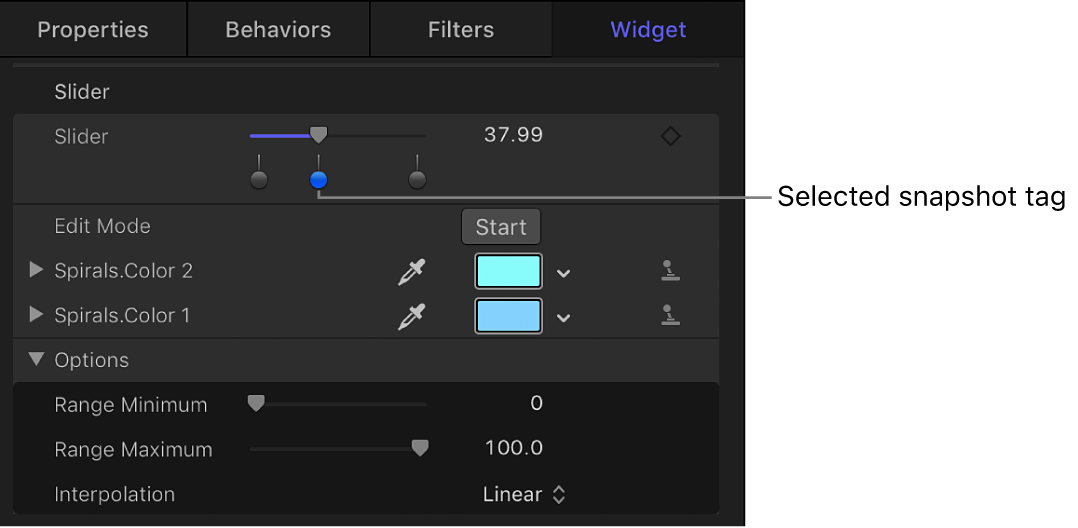The width and height of the screenshot is (1078, 528).
Task: Click the eyedropper for Spirals.Color 2
Action: (x=412, y=271)
